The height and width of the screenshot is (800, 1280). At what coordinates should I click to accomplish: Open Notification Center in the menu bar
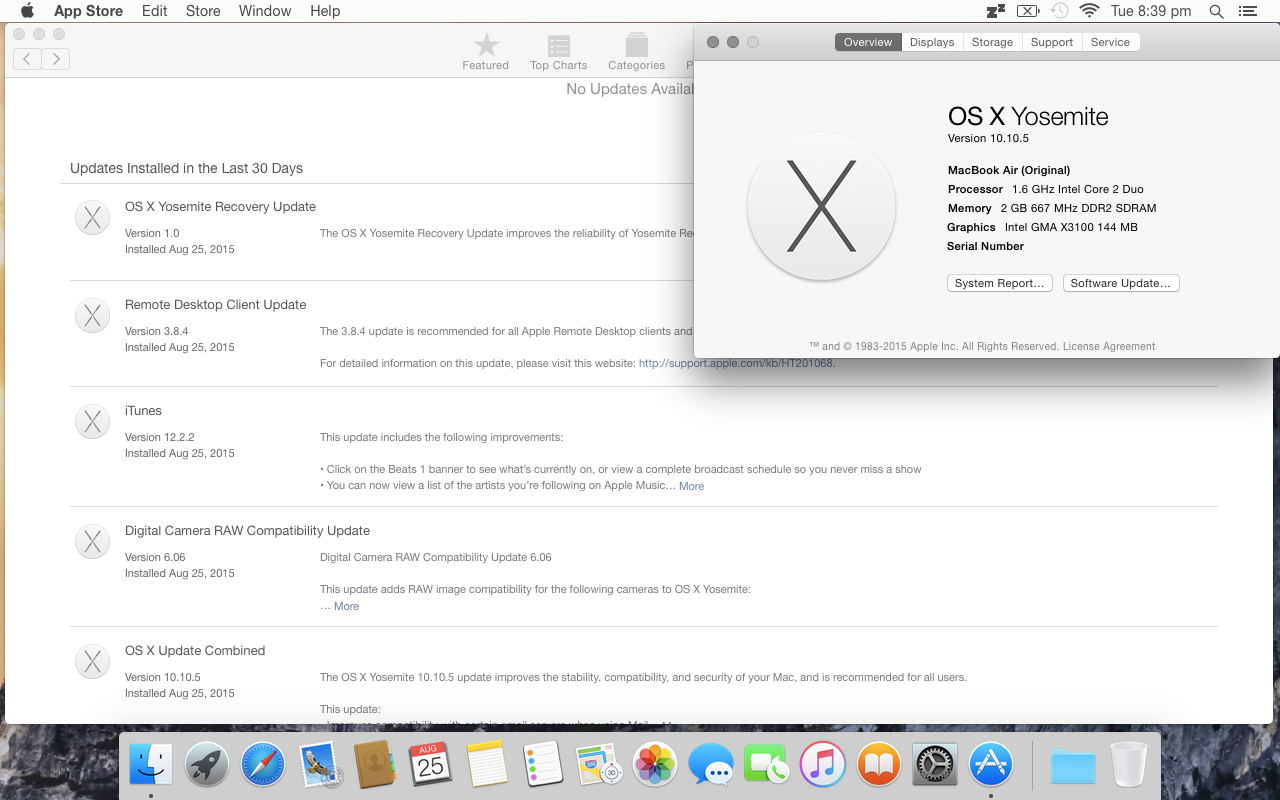(1247, 11)
